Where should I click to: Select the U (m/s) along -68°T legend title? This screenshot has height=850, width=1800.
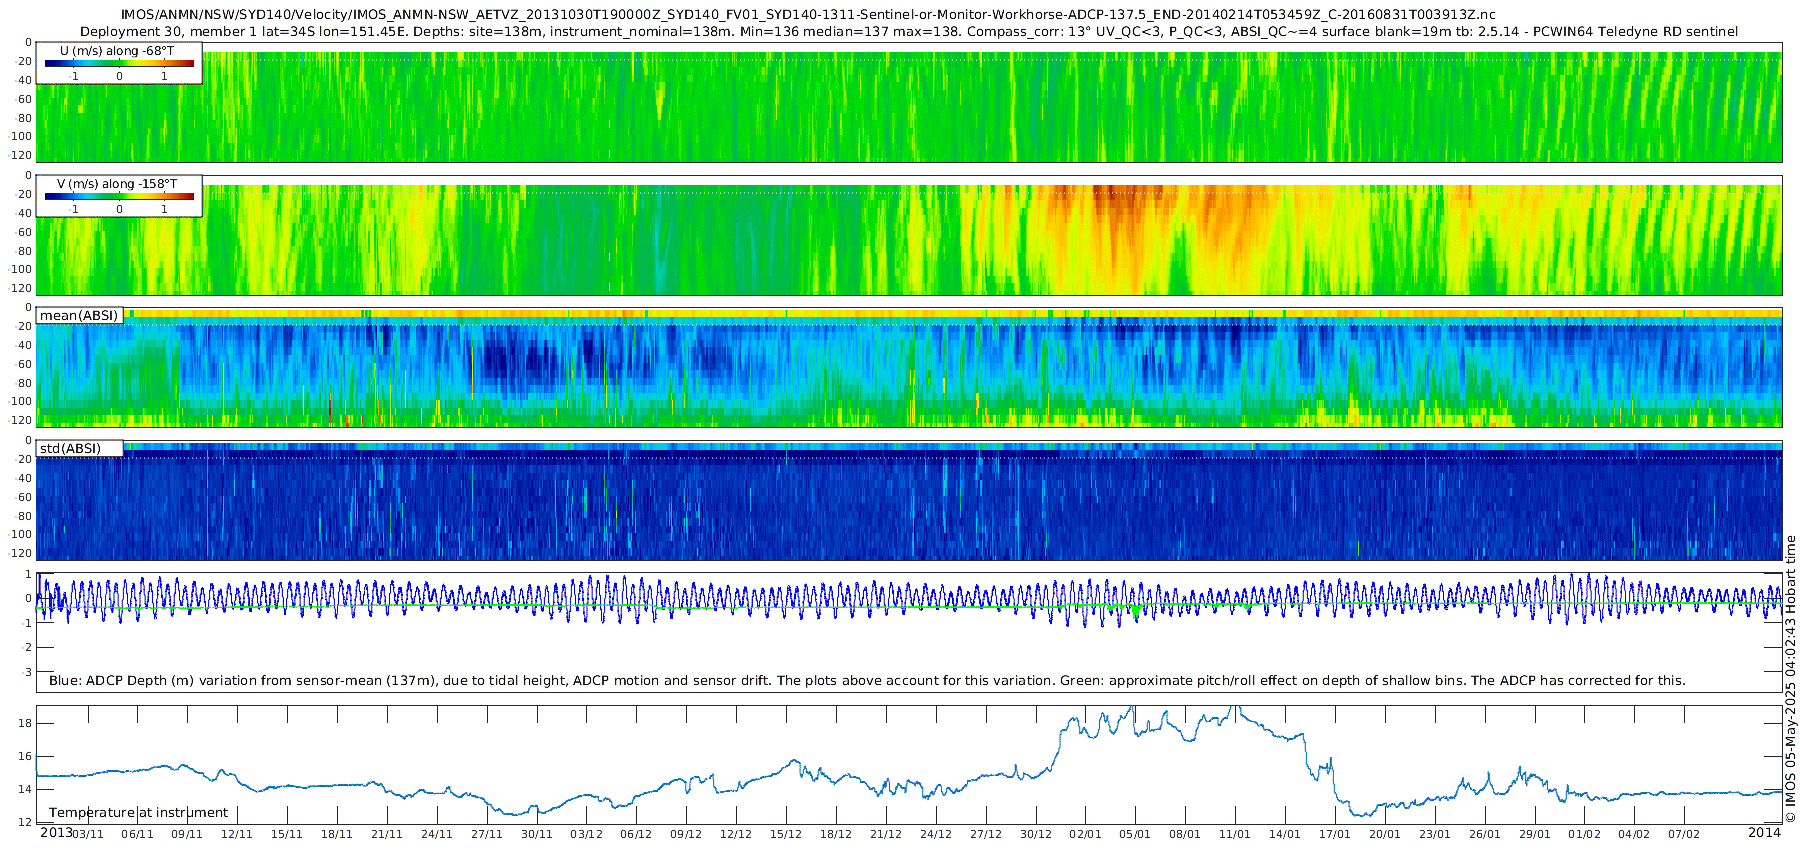coord(116,51)
